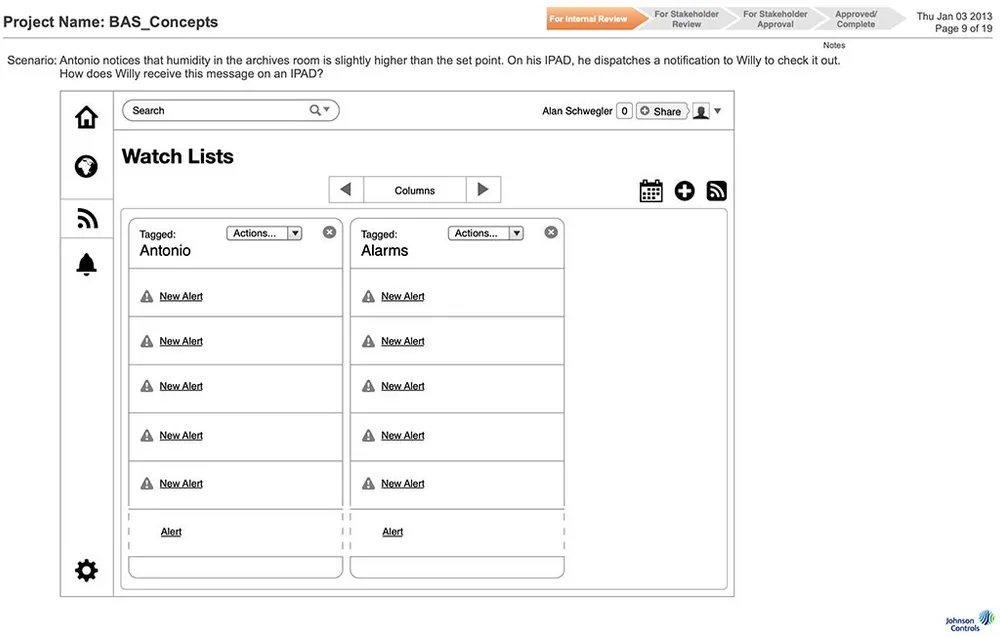1000x637 pixels.
Task: Click the Columns label button
Action: pos(415,190)
